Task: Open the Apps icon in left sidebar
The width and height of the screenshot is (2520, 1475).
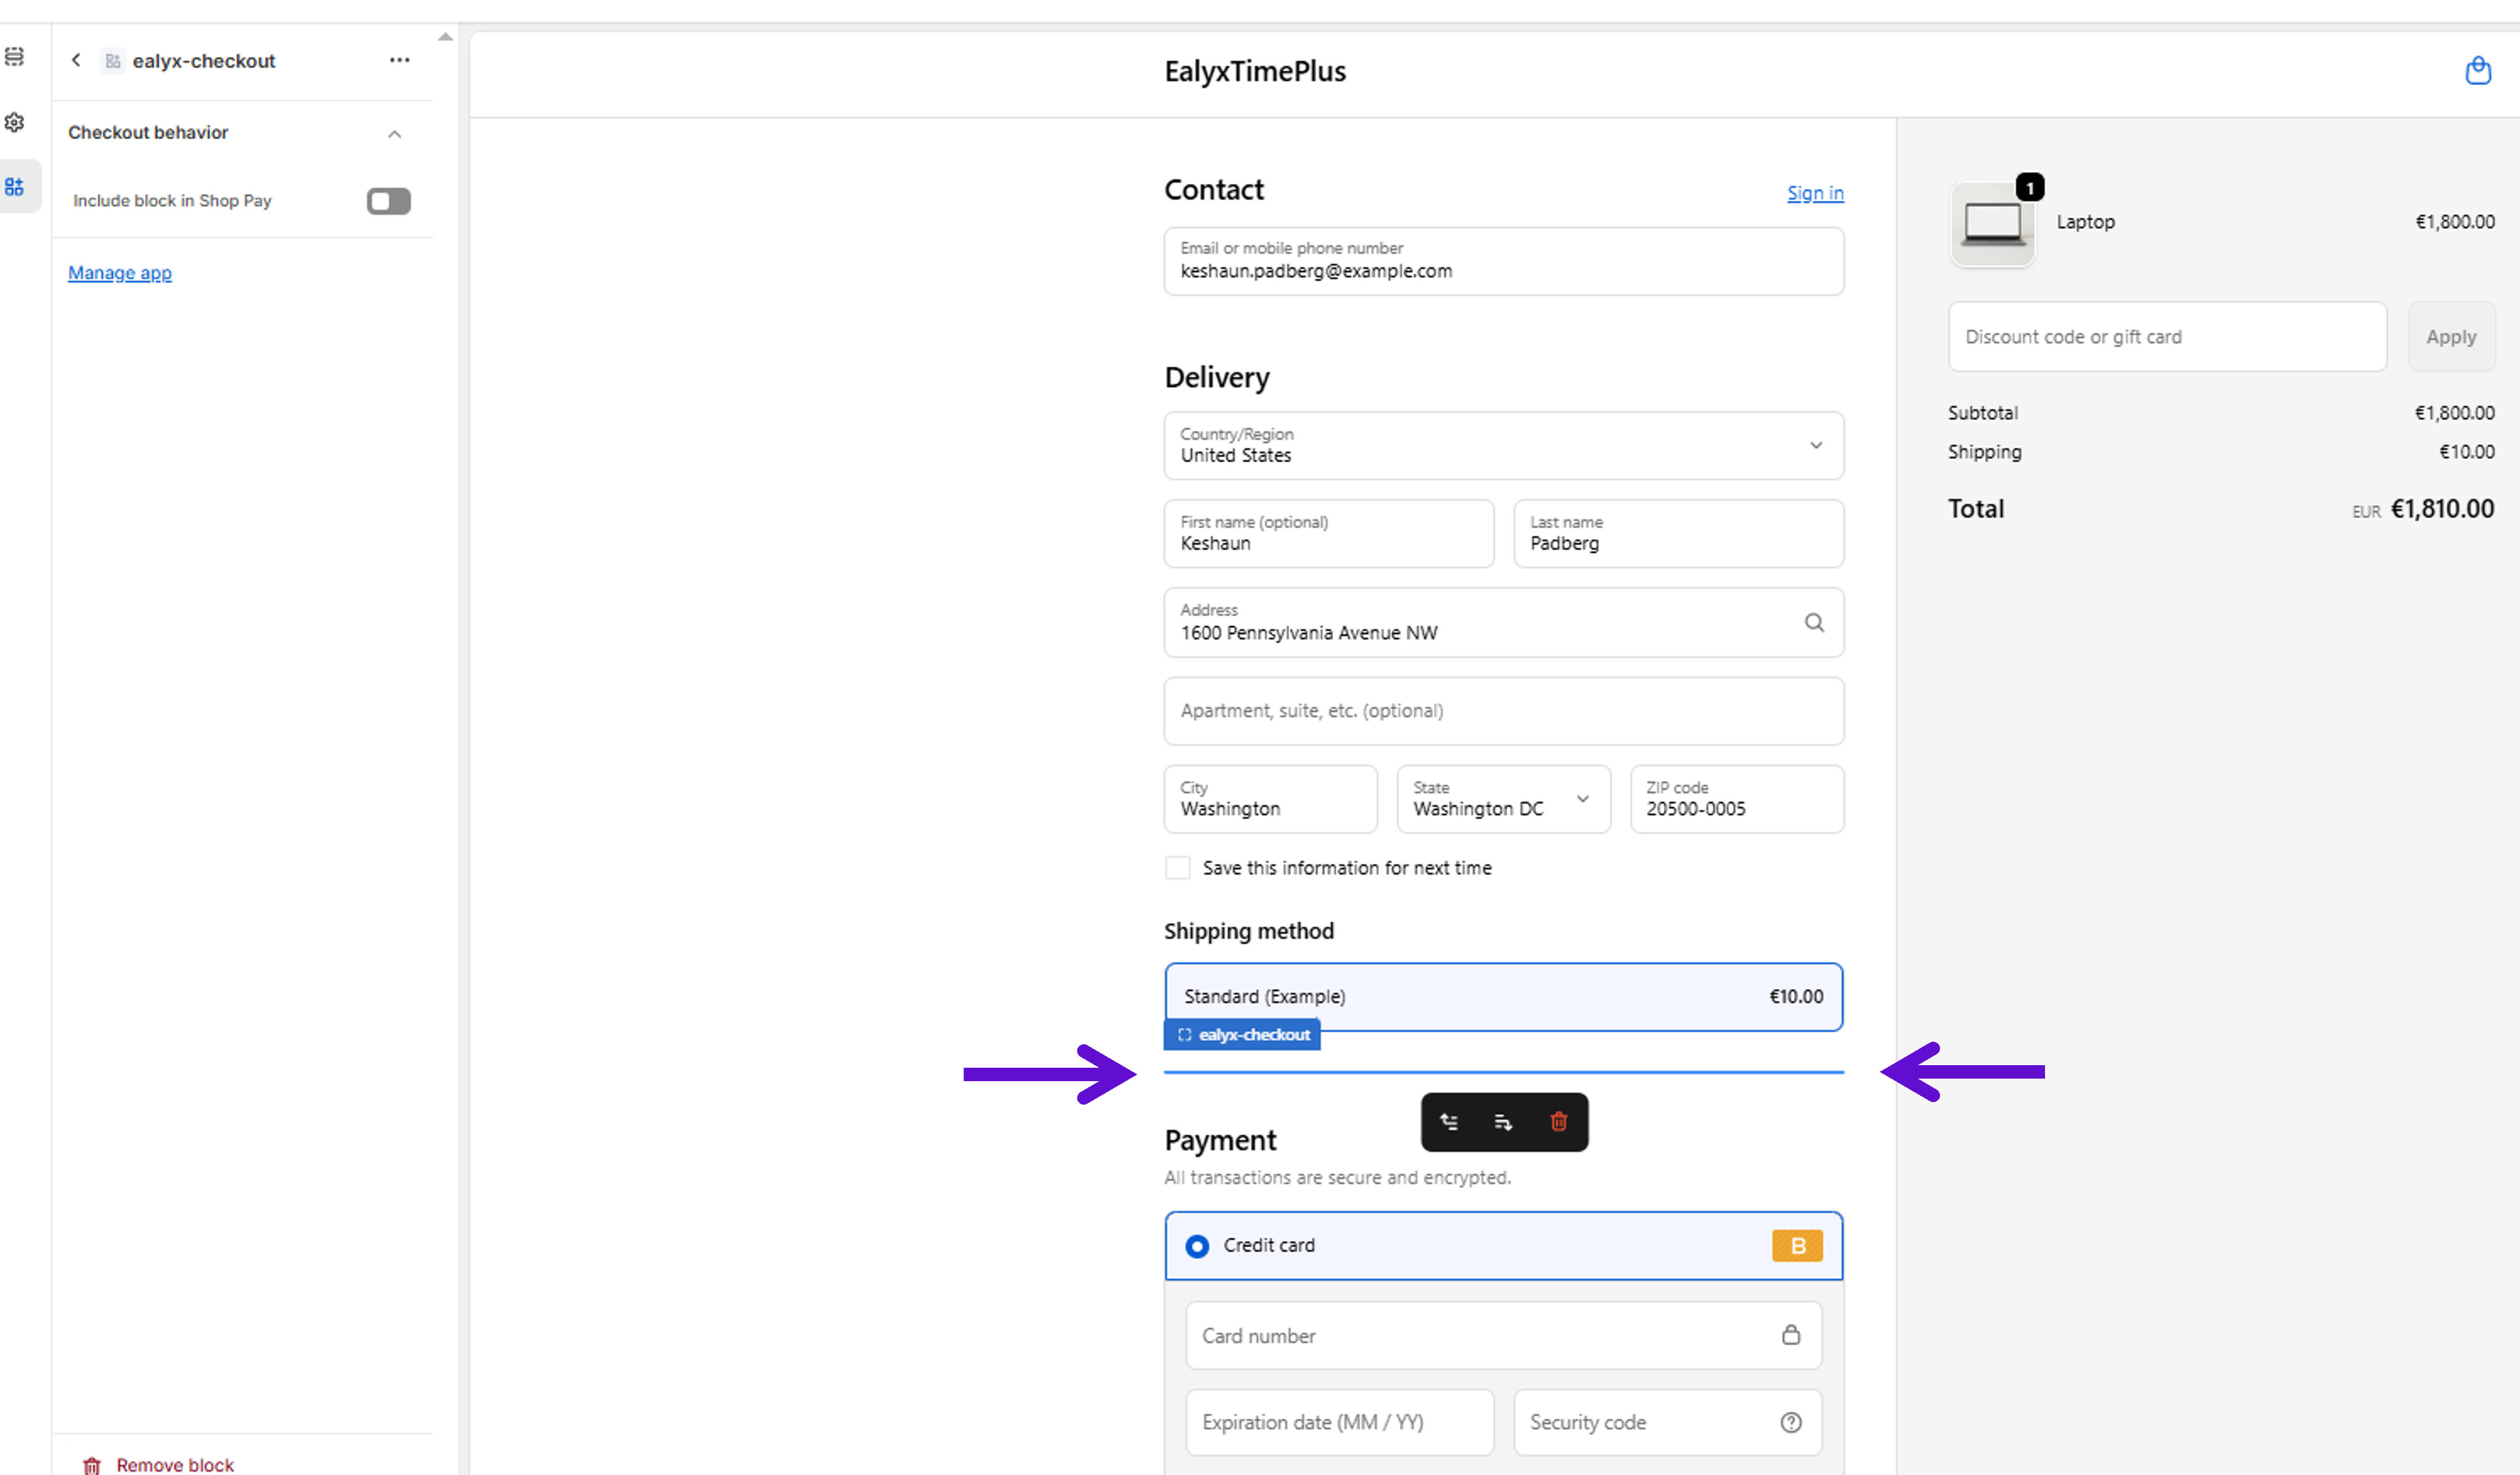Action: tap(15, 187)
